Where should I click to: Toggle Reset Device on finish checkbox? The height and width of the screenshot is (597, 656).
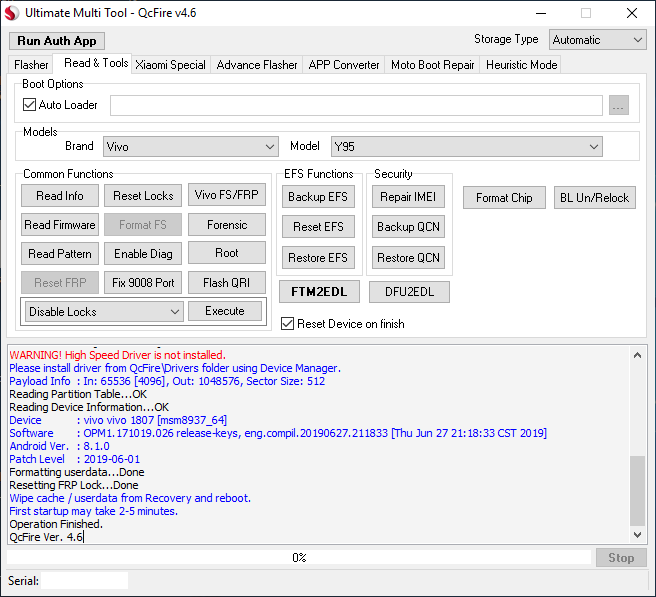pyautogui.click(x=287, y=323)
